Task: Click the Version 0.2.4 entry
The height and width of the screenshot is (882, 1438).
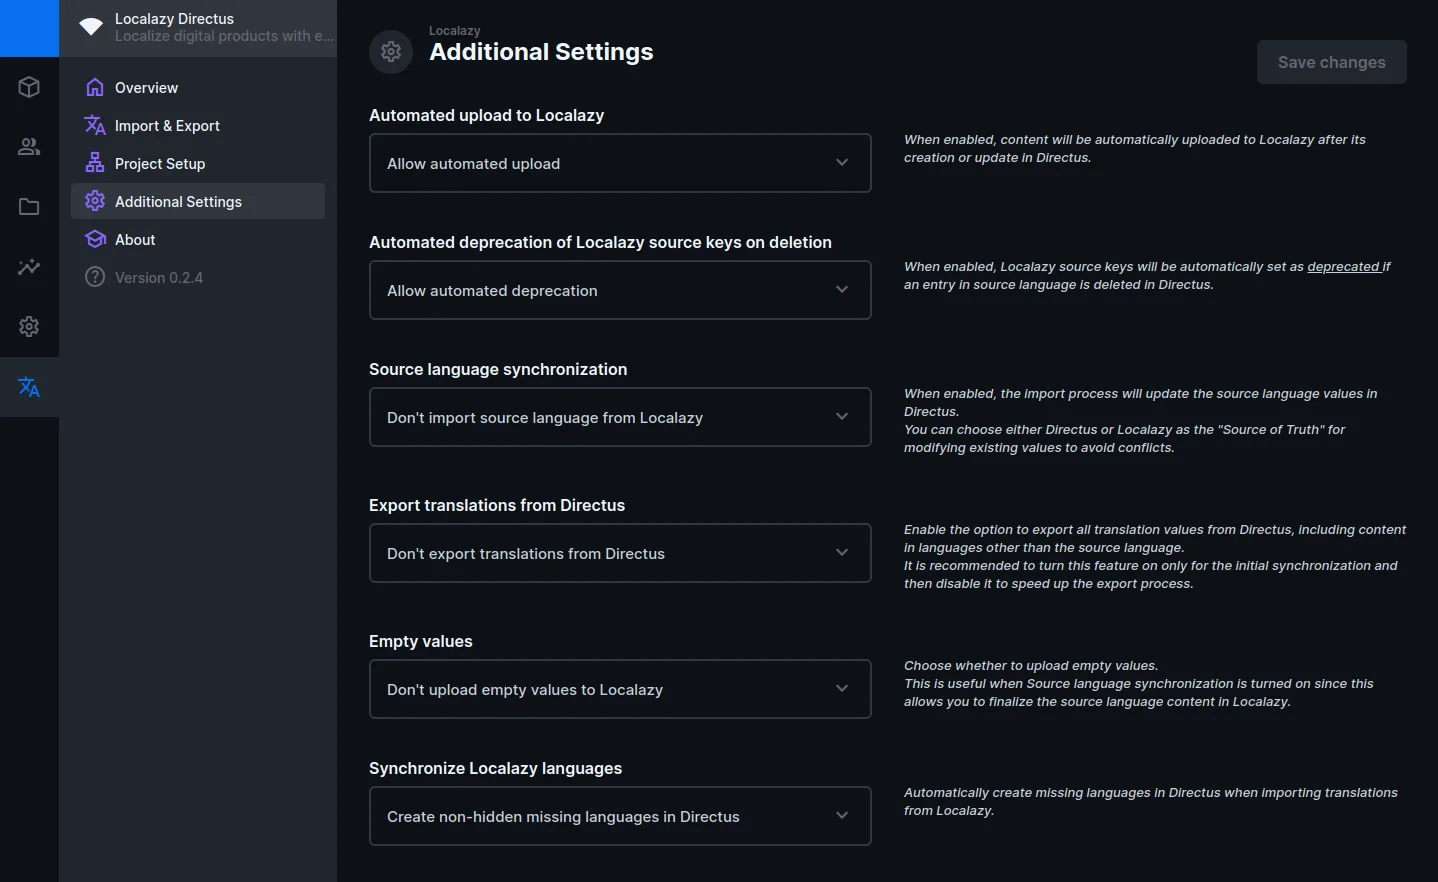Action: 198,277
